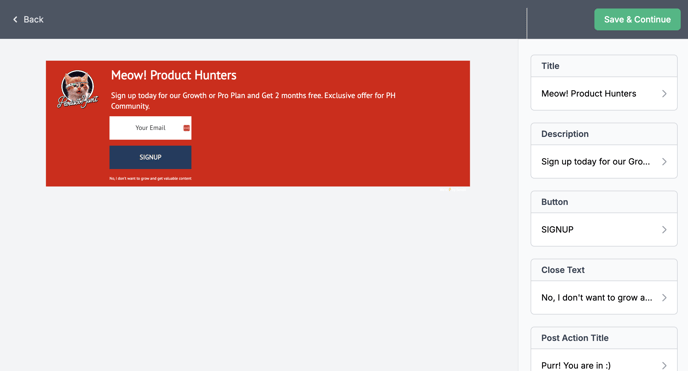Select the banner description text about Growth plan
Screen dimensions: 688x371
pos(253,100)
